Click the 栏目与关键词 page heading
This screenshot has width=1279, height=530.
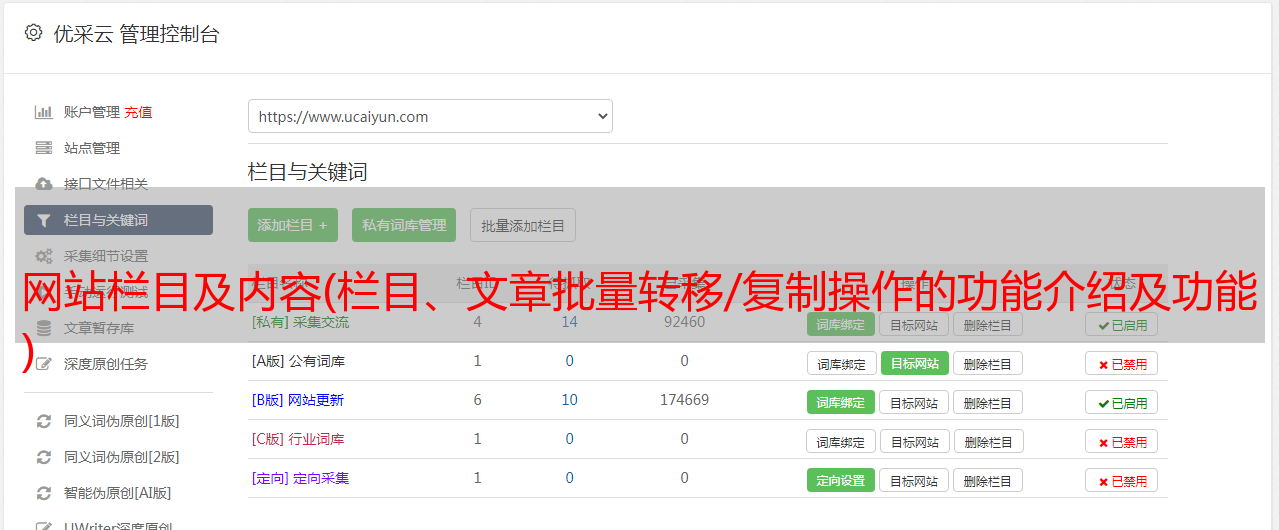click(308, 172)
